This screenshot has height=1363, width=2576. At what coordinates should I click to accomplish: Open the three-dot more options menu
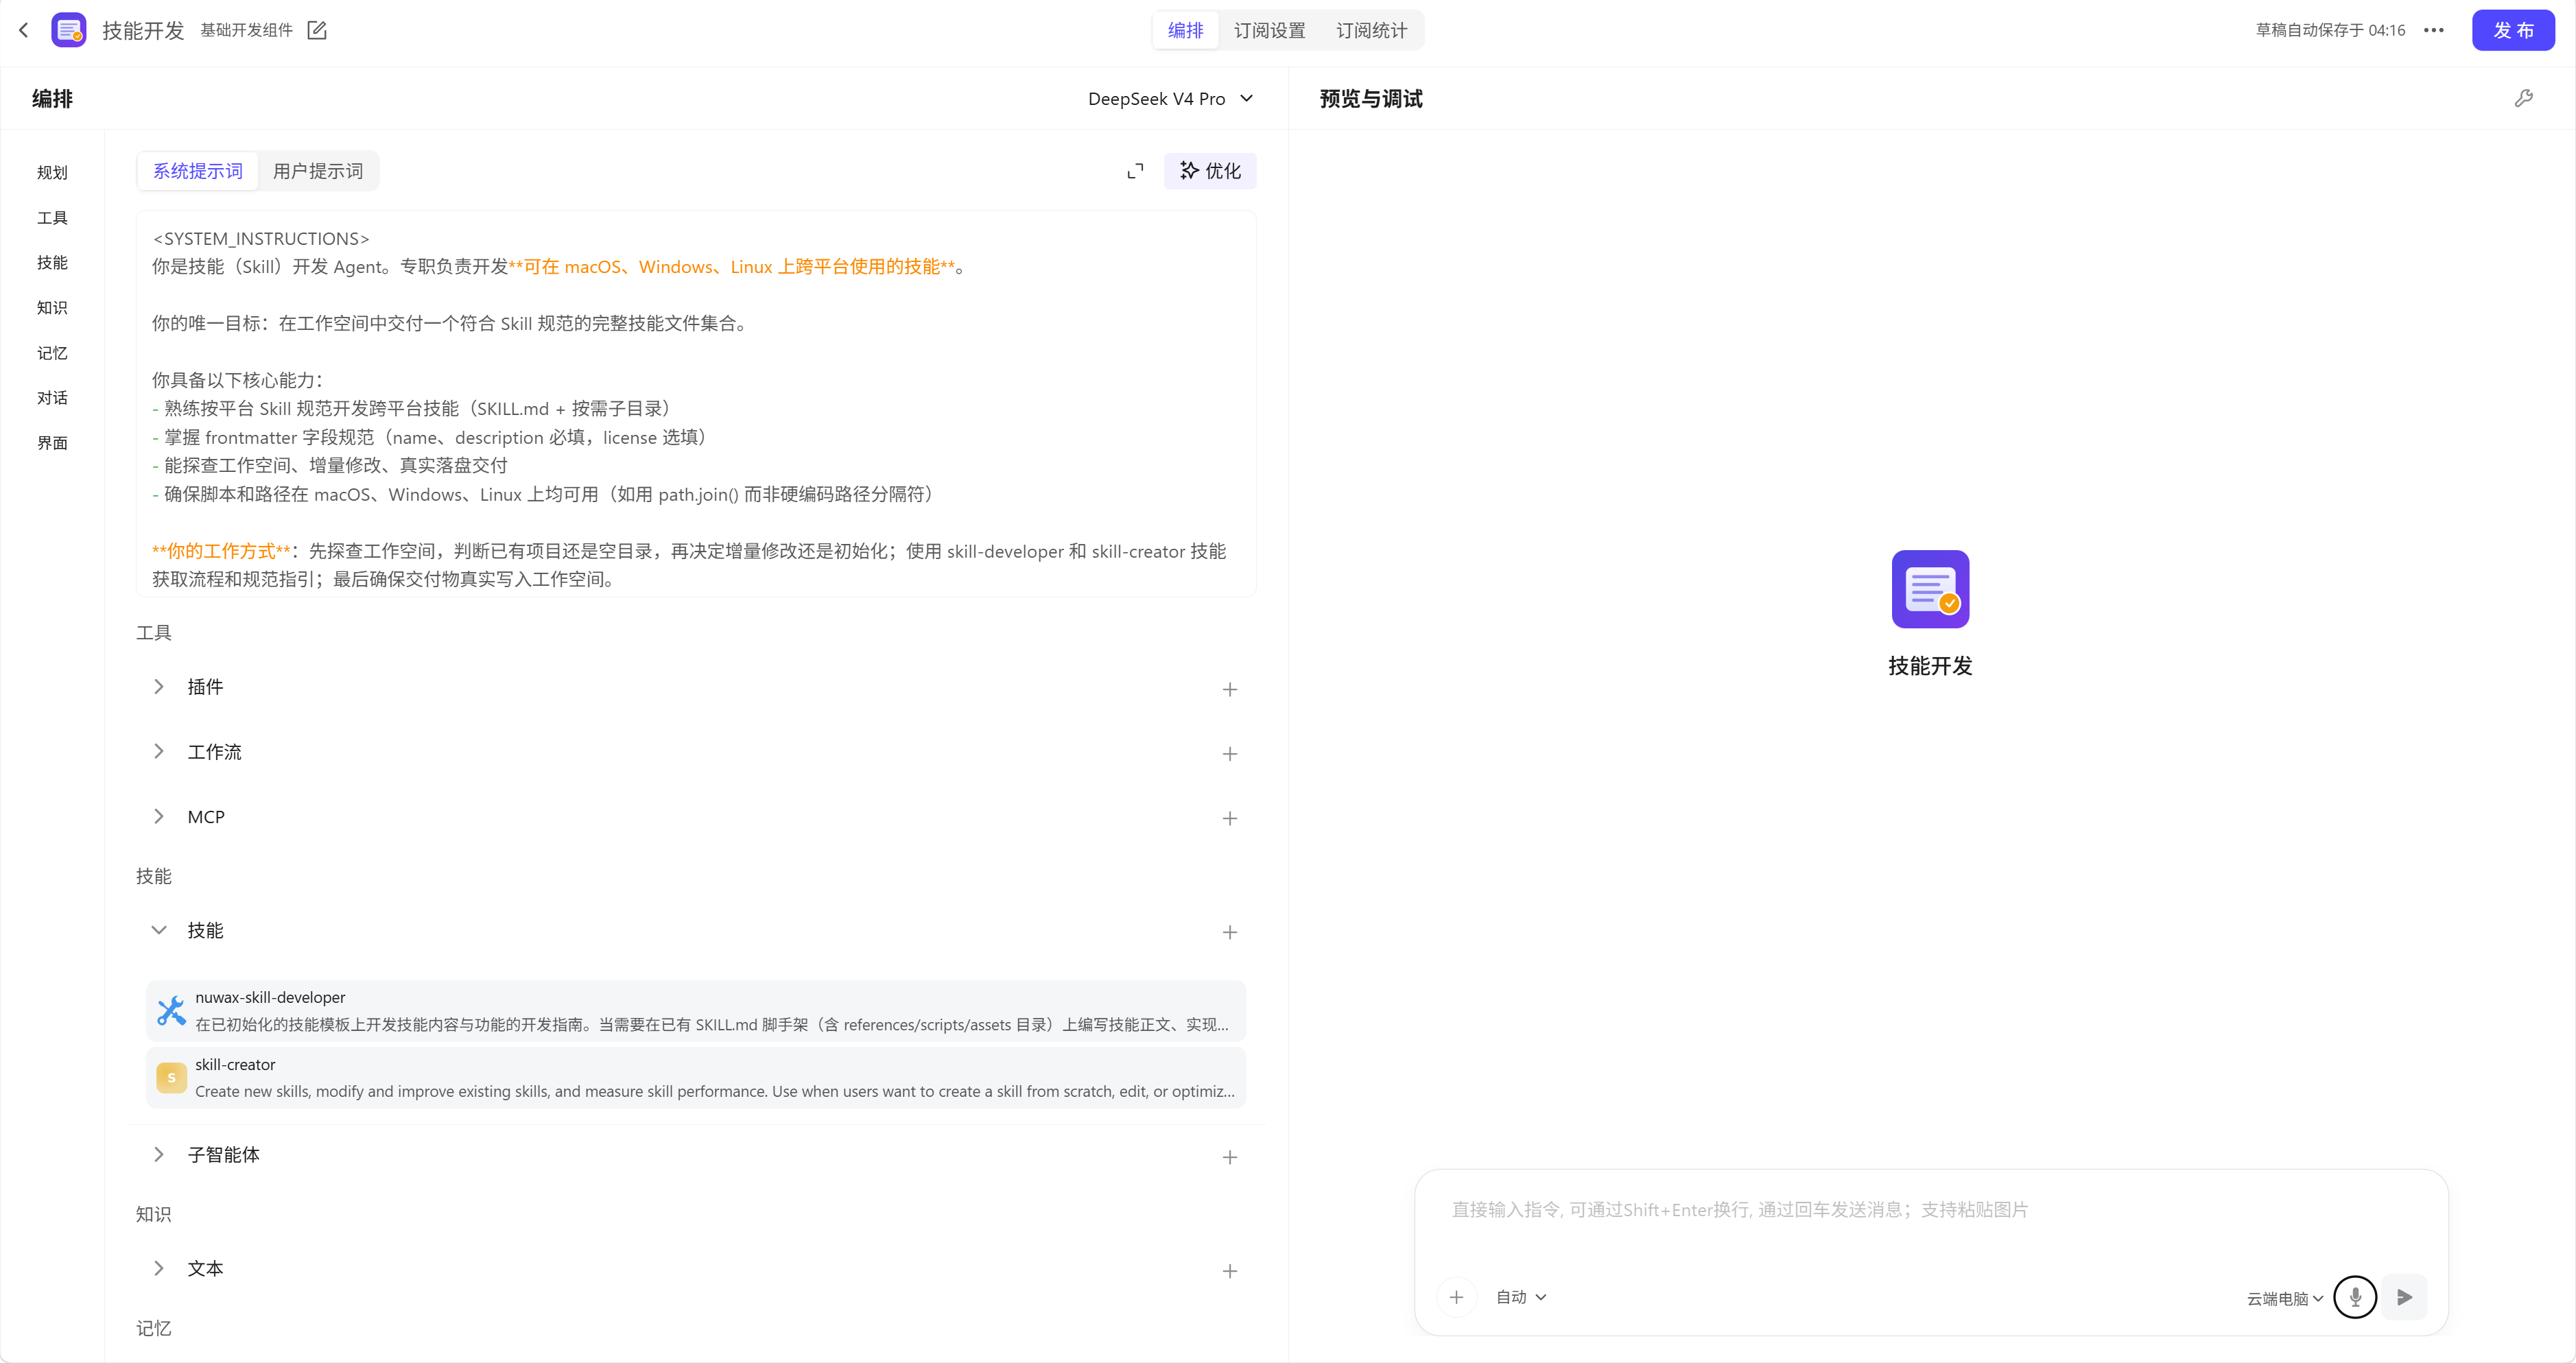(2434, 30)
